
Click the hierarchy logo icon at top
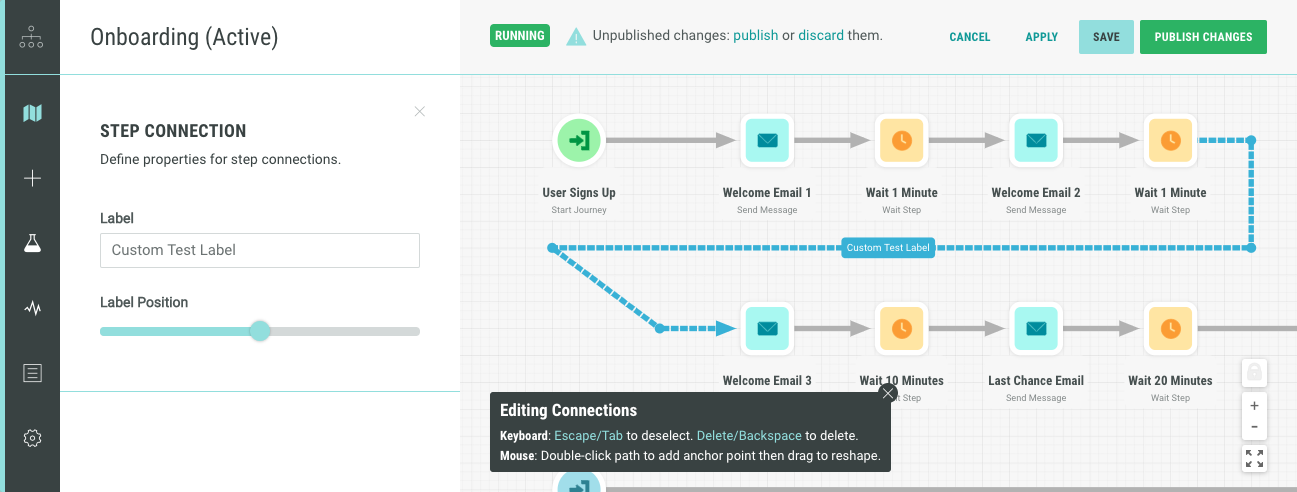pos(32,37)
